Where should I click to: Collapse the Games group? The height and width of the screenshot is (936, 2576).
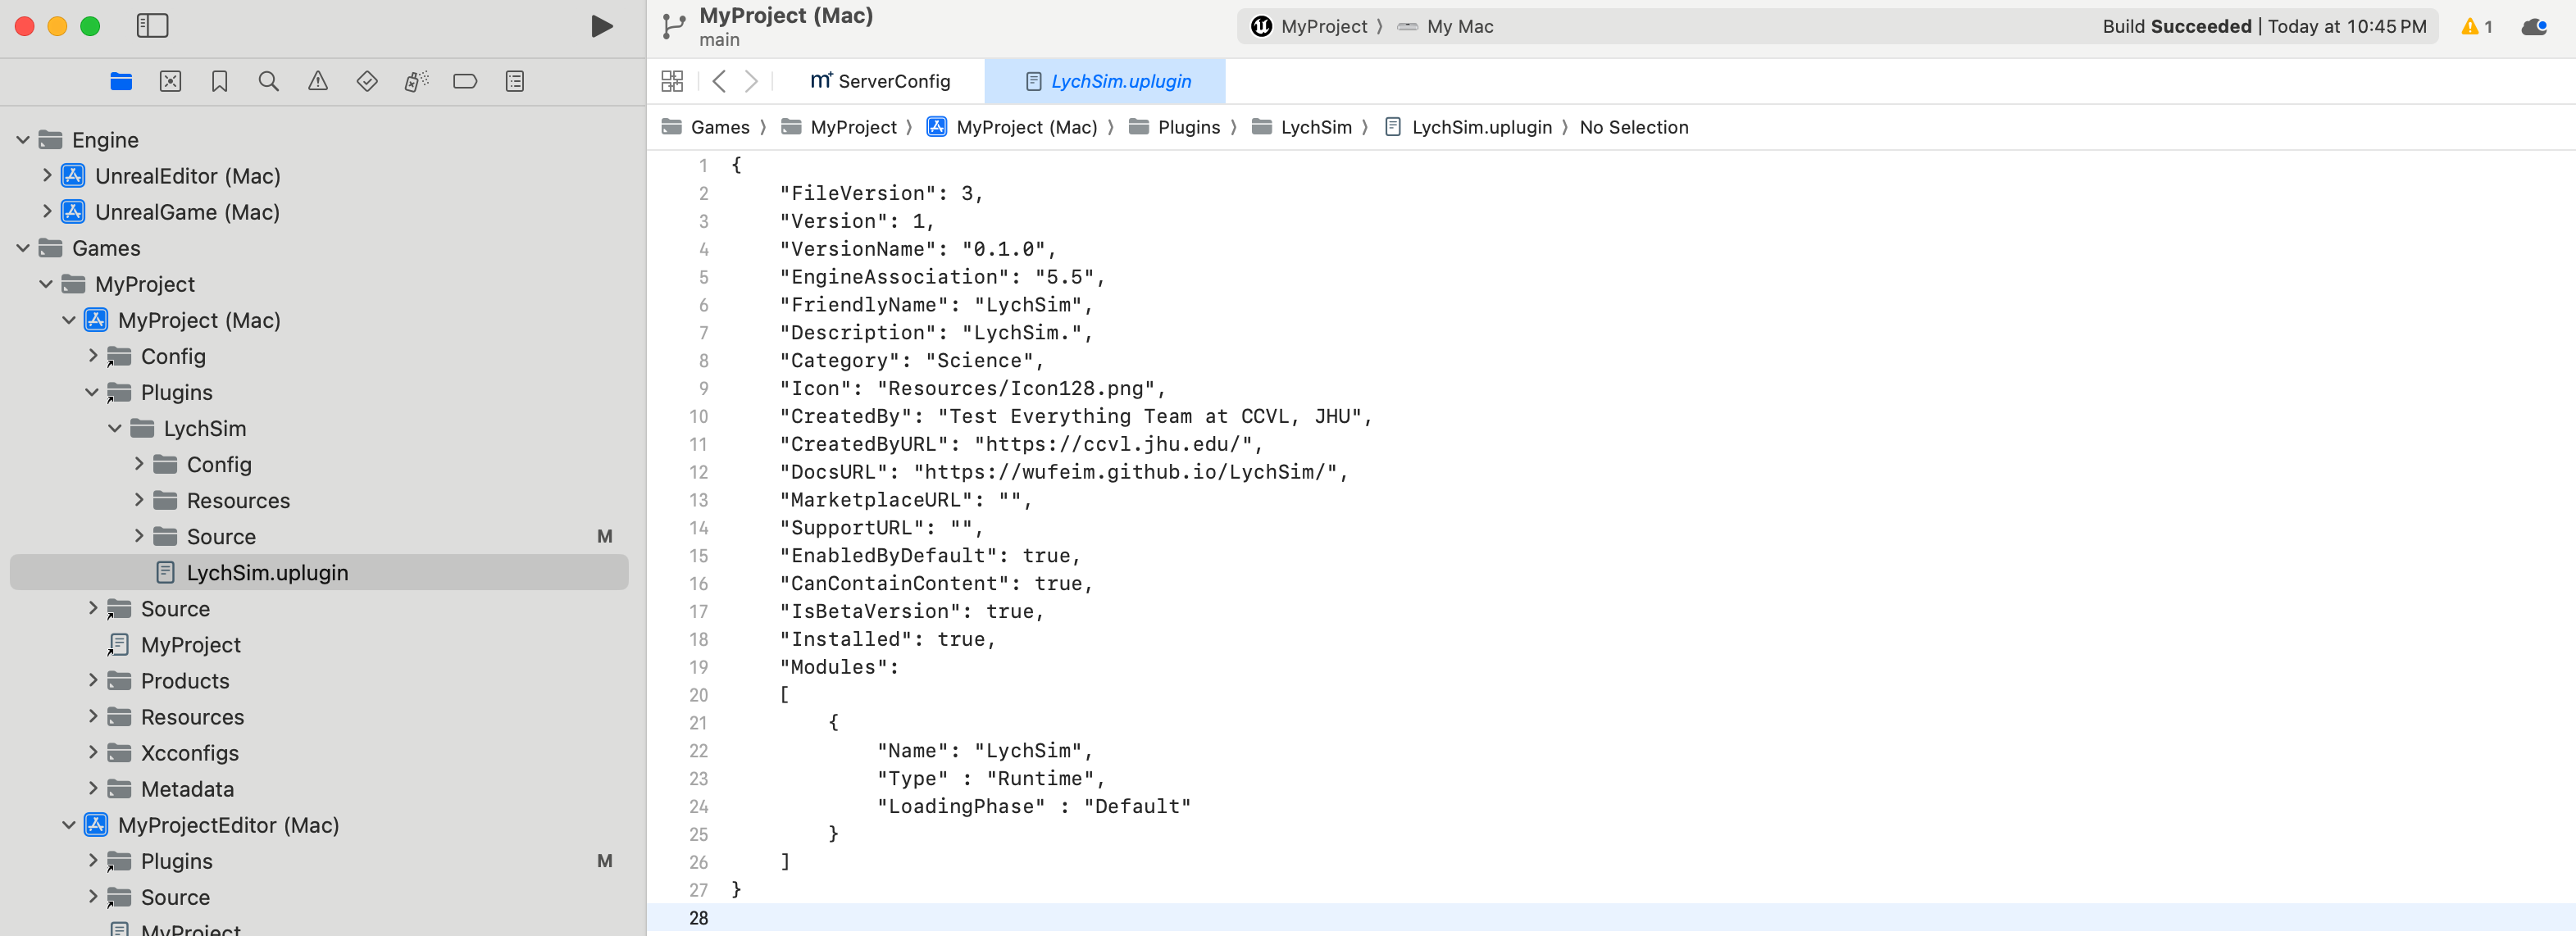[x=22, y=248]
